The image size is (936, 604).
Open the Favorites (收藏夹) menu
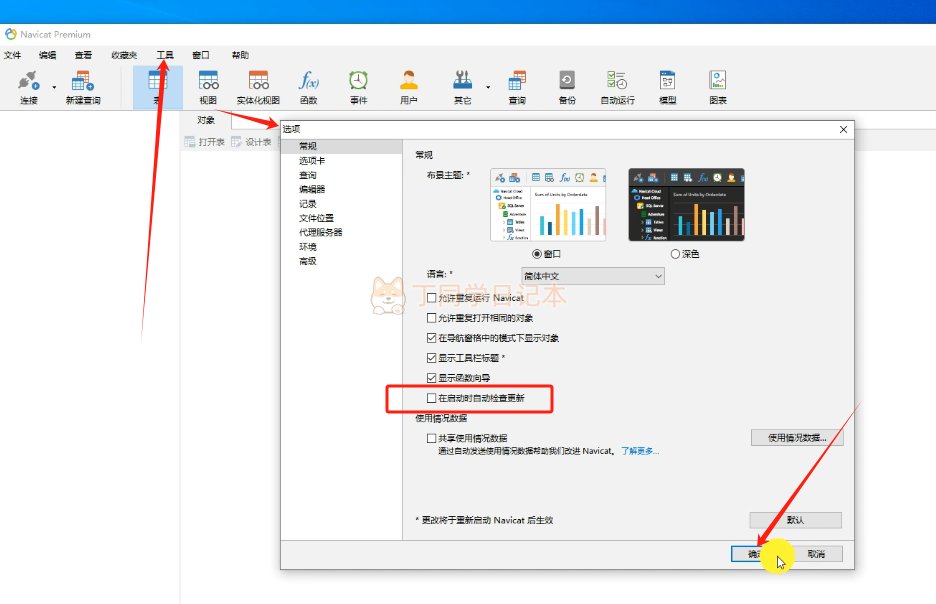pos(124,55)
